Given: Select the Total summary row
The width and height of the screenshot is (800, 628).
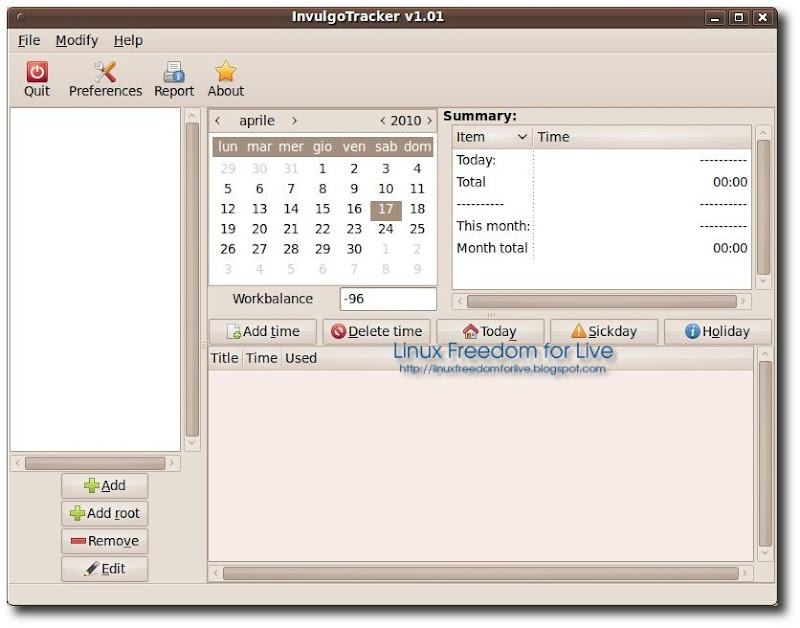Looking at the screenshot, I should pos(602,182).
